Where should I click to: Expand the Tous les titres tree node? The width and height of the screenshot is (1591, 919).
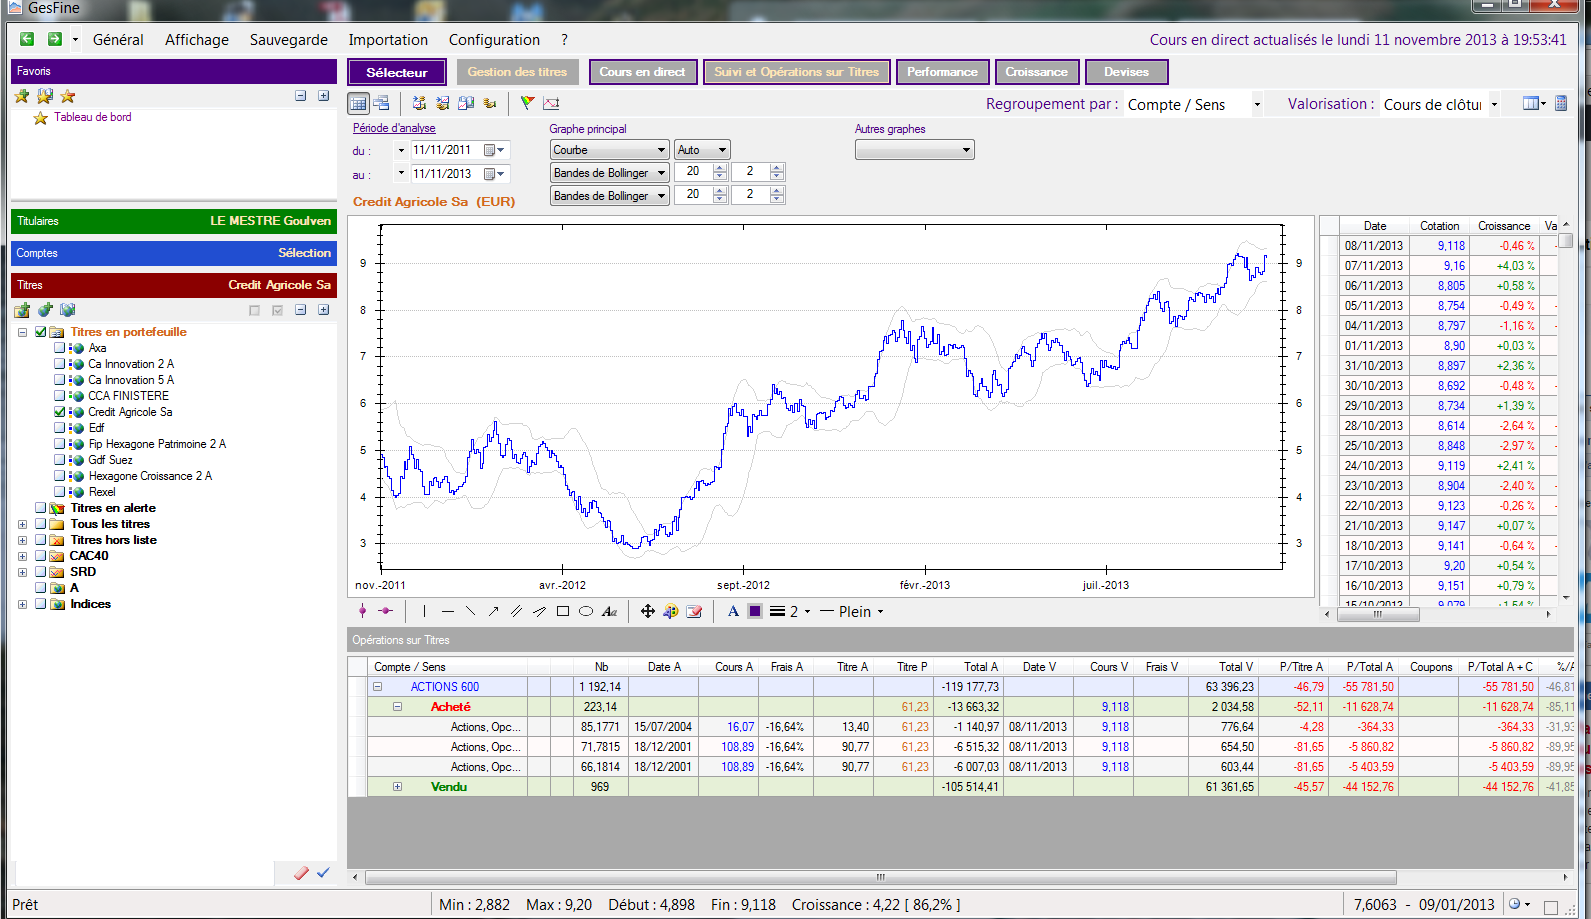[22, 524]
